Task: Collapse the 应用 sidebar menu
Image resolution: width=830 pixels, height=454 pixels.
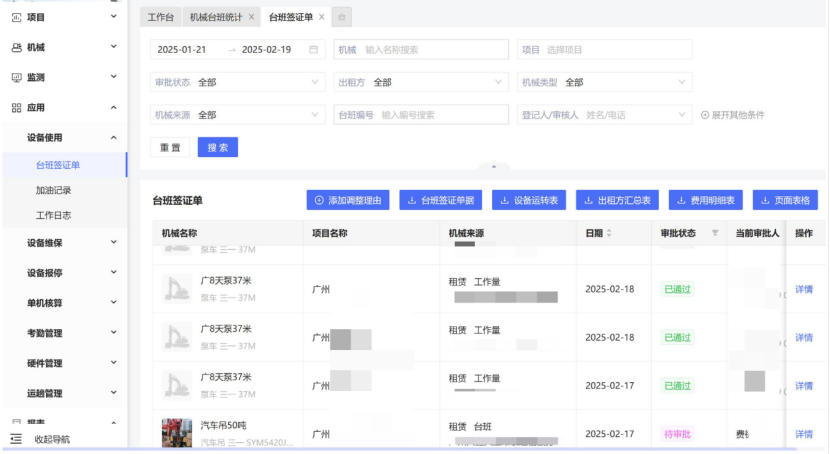Action: click(x=113, y=107)
